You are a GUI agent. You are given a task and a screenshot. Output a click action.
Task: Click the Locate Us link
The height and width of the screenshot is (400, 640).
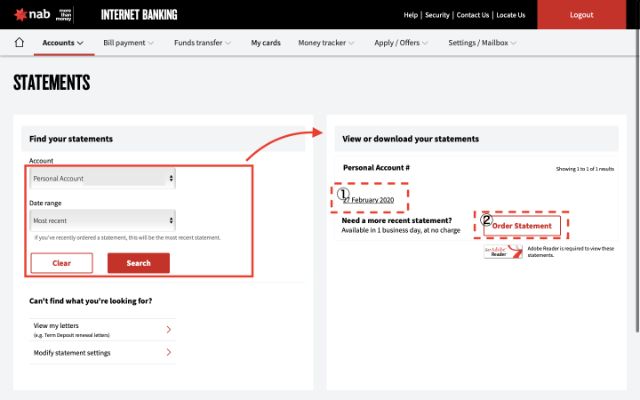point(511,15)
